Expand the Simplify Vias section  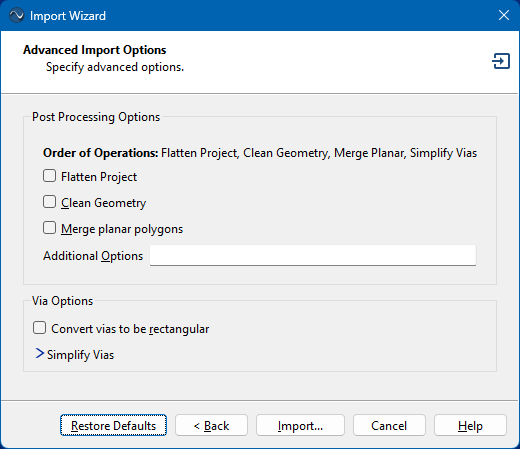[x=40, y=354]
